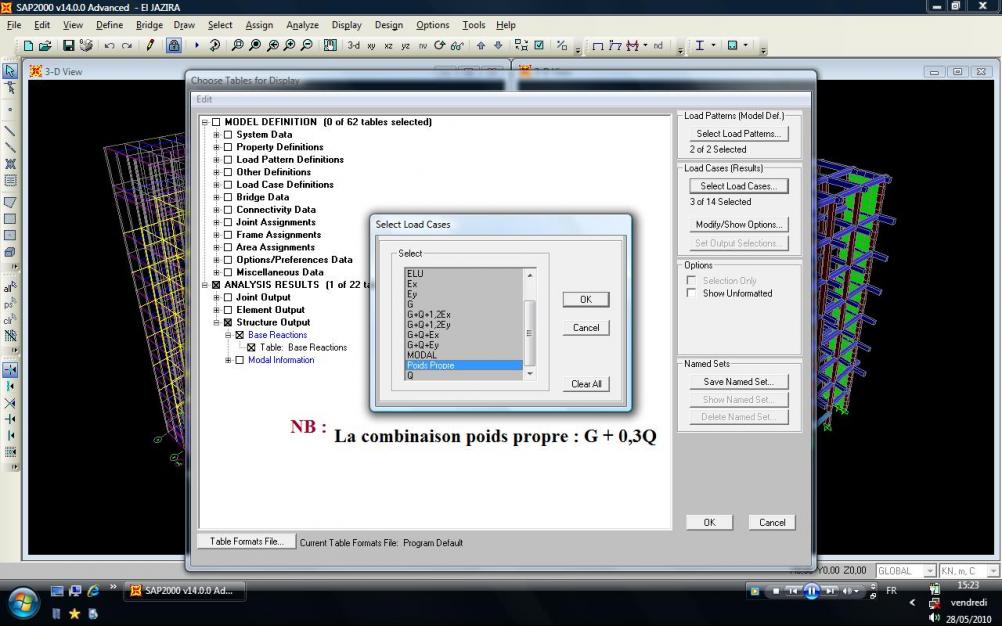Check the Element Output checkbox
Screen dimensions: 1002x626
pyautogui.click(x=227, y=310)
